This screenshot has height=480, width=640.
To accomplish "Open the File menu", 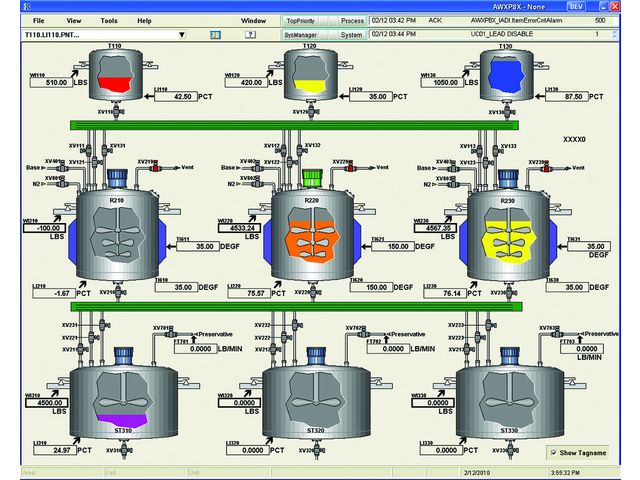I will click(x=38, y=21).
